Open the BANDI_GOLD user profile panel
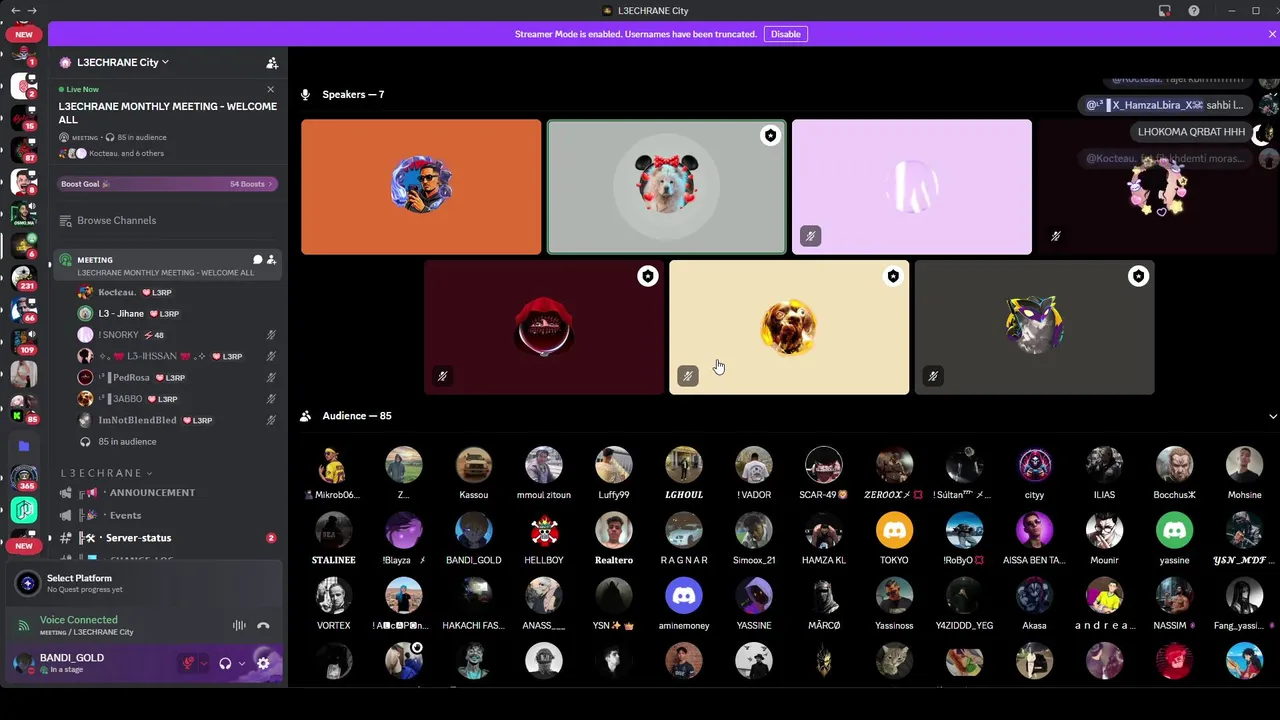 [x=90, y=663]
